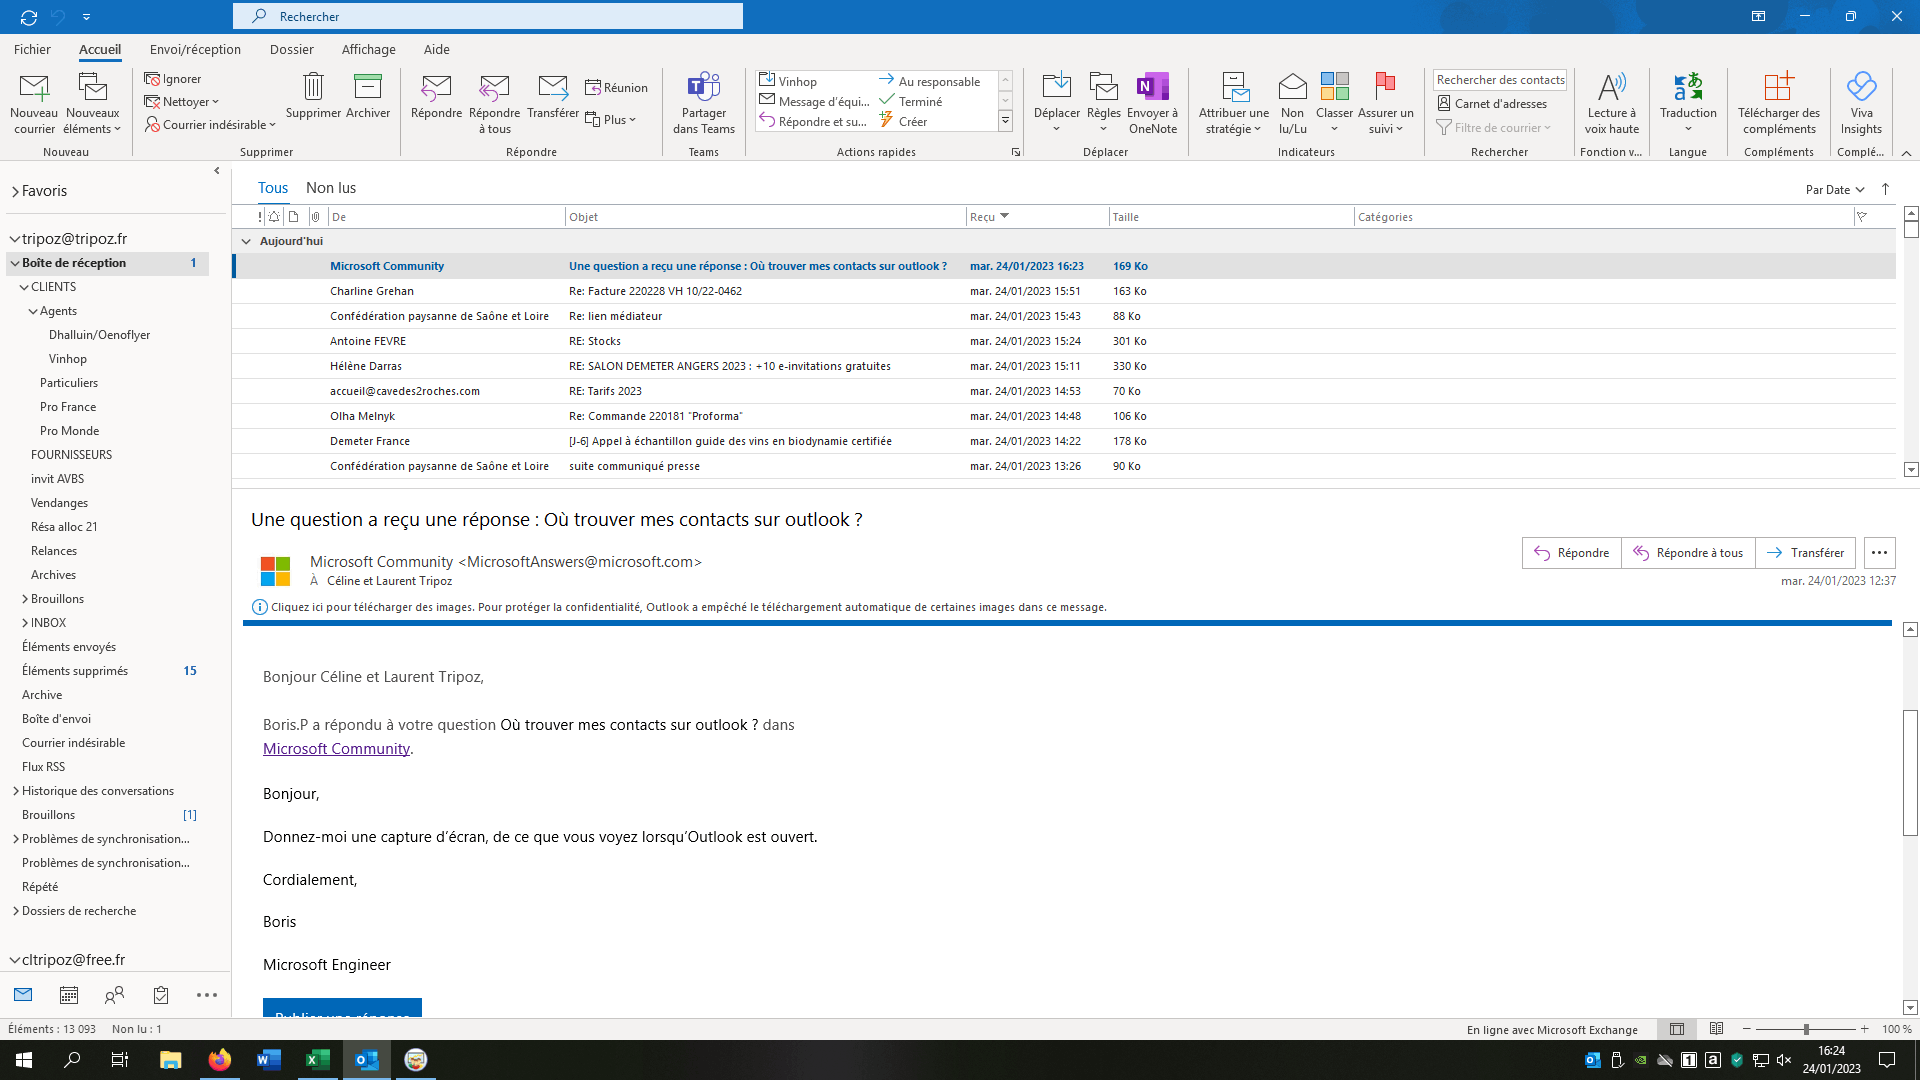
Task: Switch to the Envoi/réception tab
Action: tap(195, 49)
